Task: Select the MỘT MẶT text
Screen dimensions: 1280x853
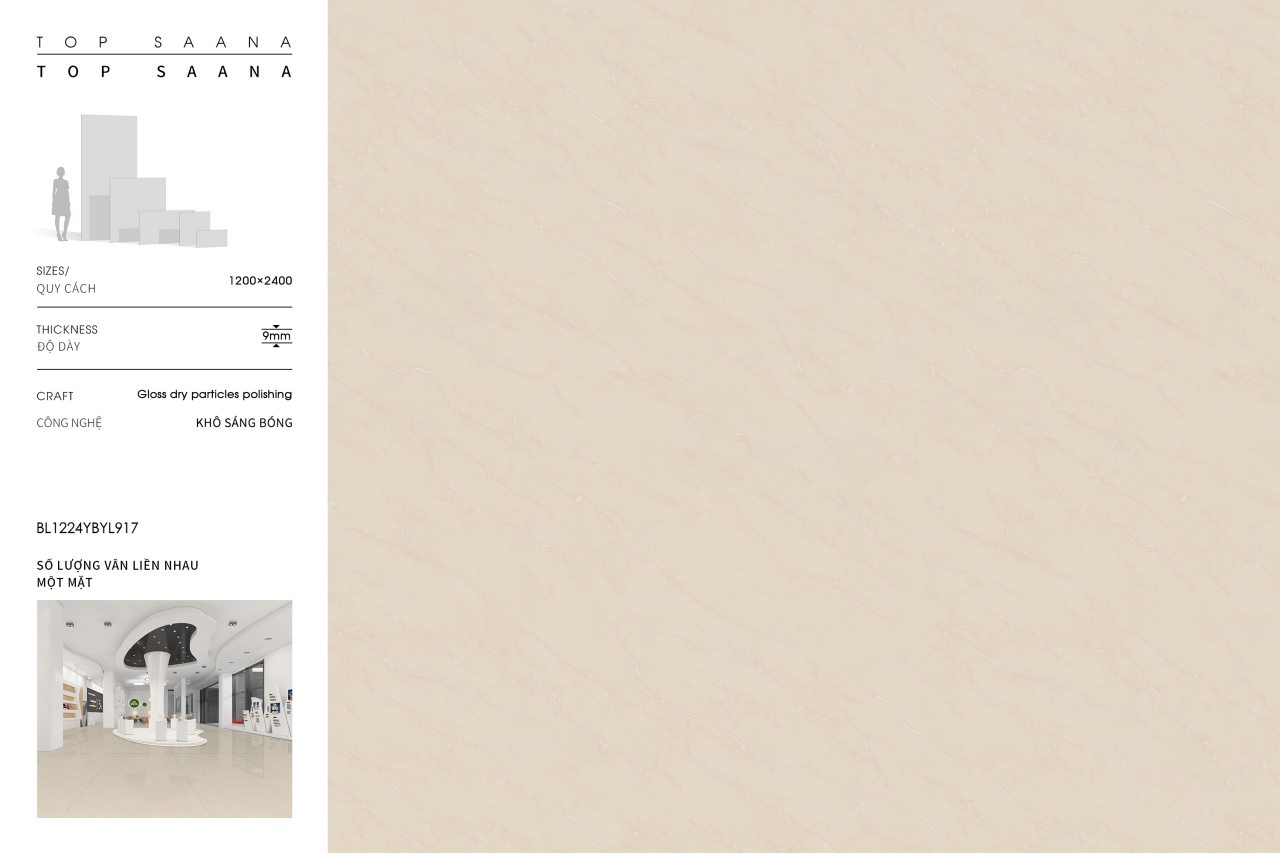Action: click(x=65, y=583)
